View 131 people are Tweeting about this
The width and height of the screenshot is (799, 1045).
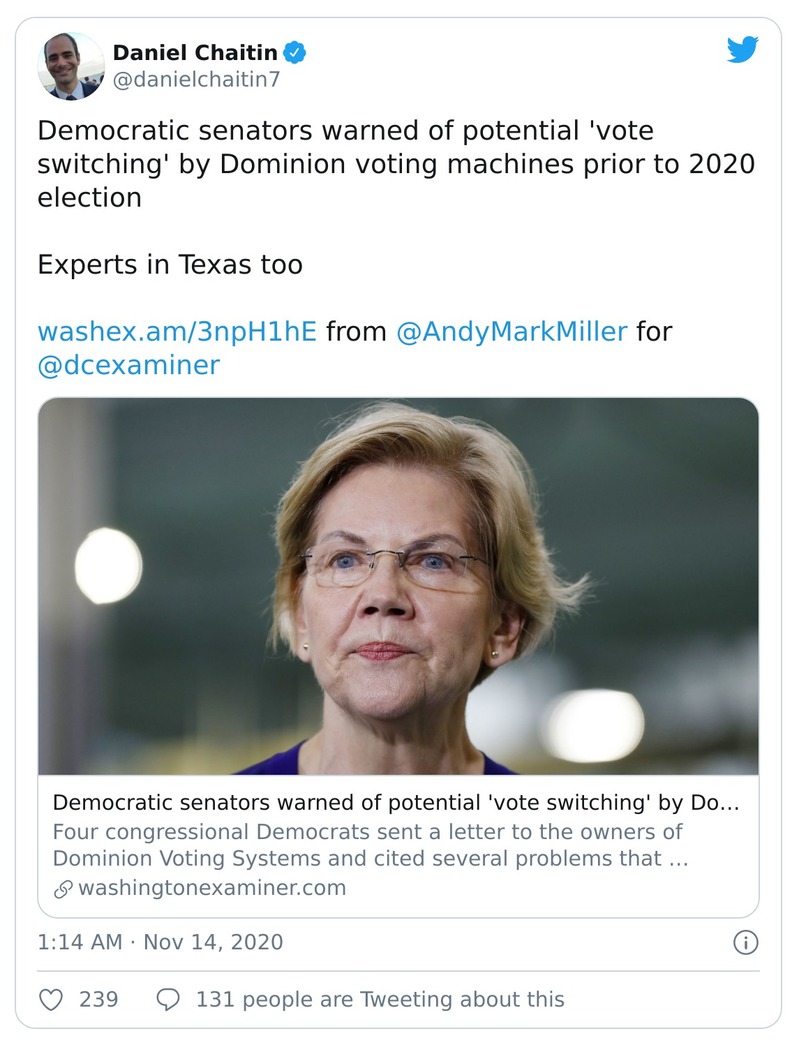(380, 999)
